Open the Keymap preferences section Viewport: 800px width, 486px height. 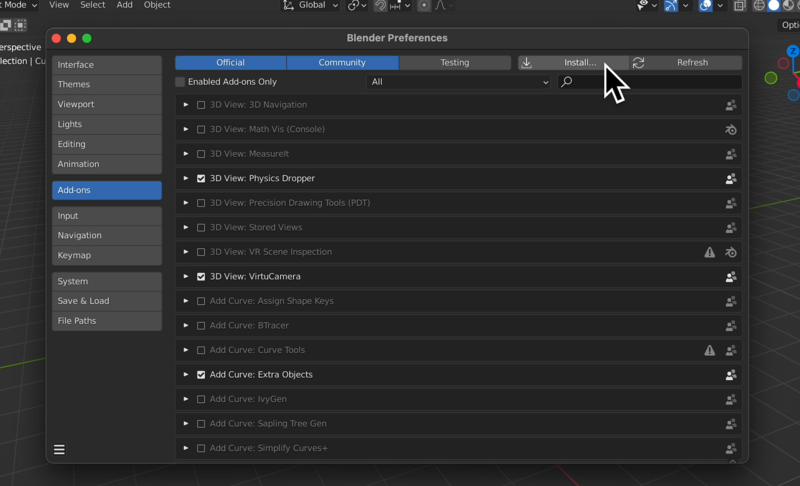[107, 255]
